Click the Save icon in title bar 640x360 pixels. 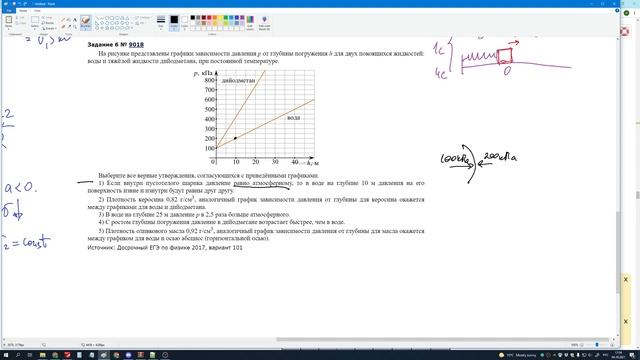(13, 4)
